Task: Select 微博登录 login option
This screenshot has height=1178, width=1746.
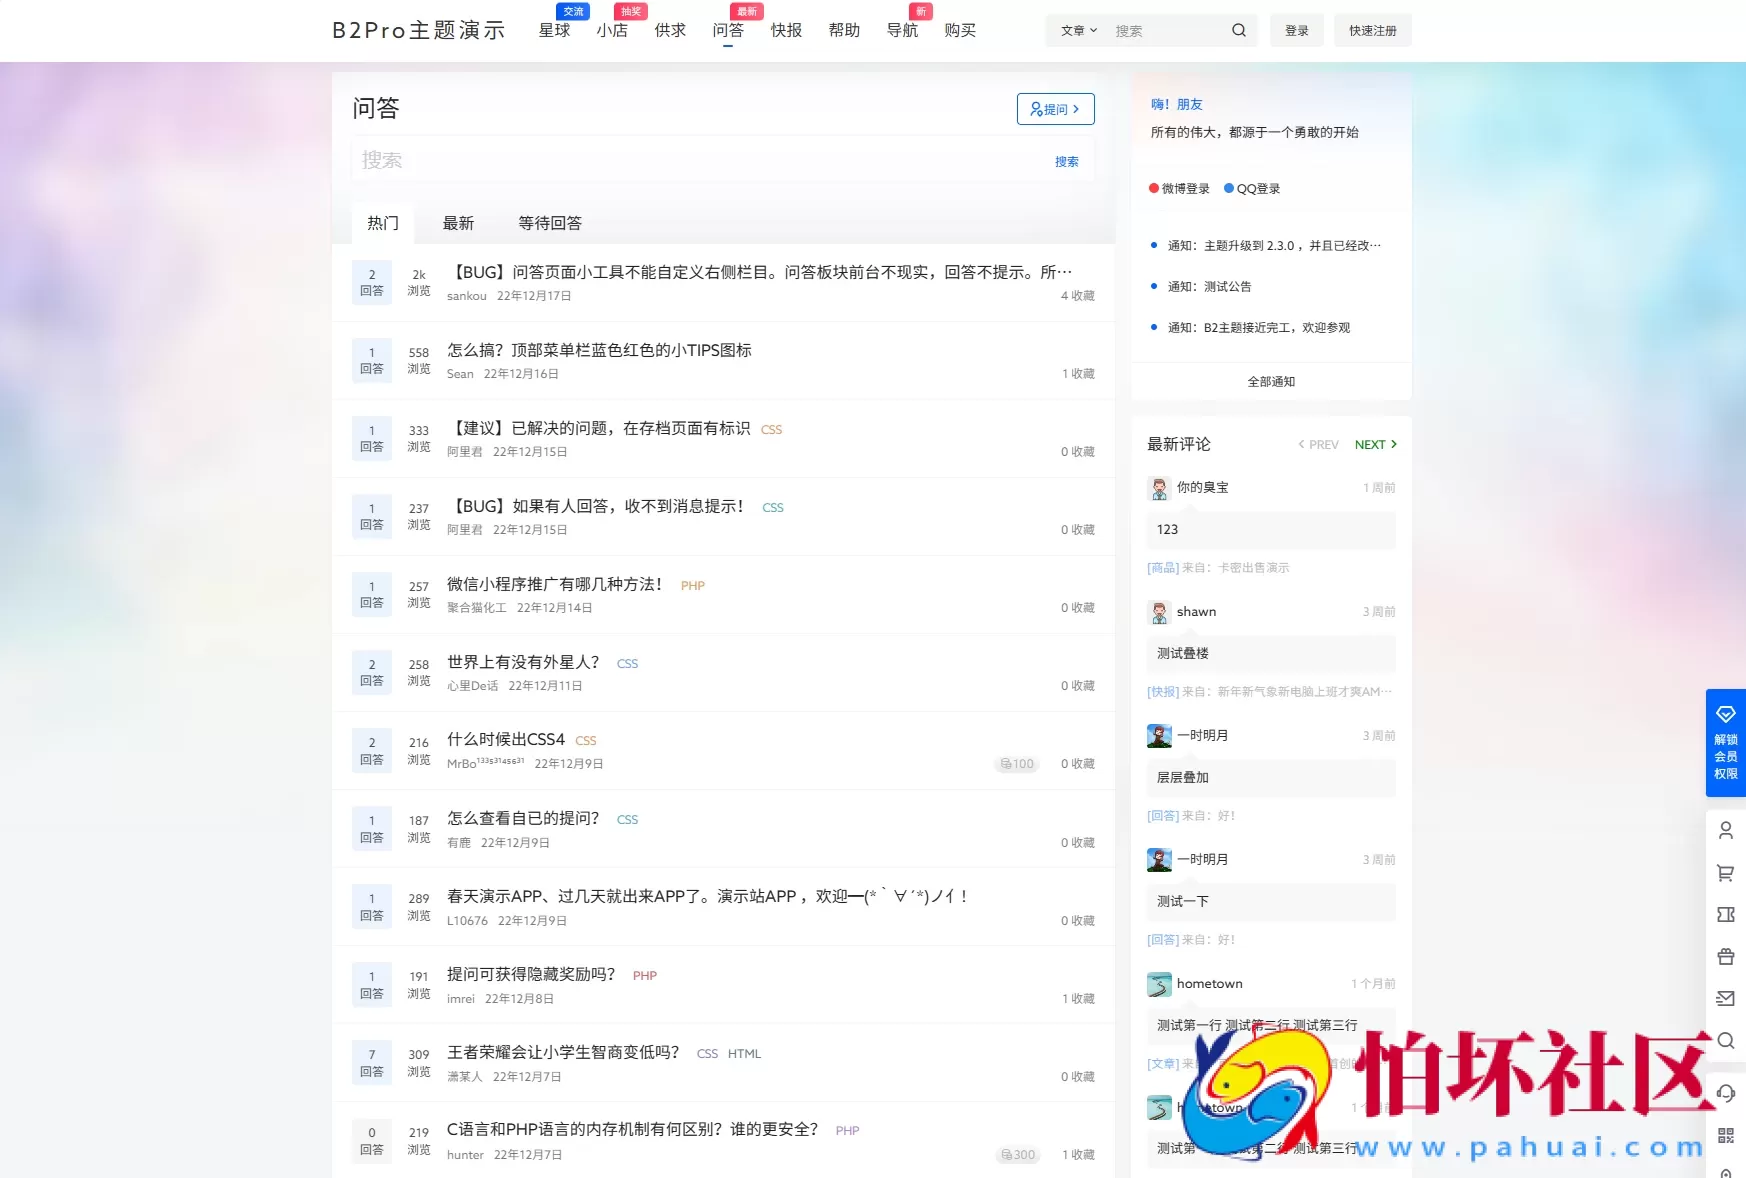Action: point(1180,188)
